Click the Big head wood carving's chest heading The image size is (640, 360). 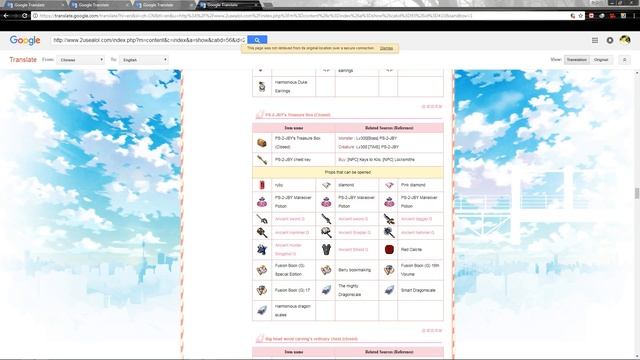point(311,339)
